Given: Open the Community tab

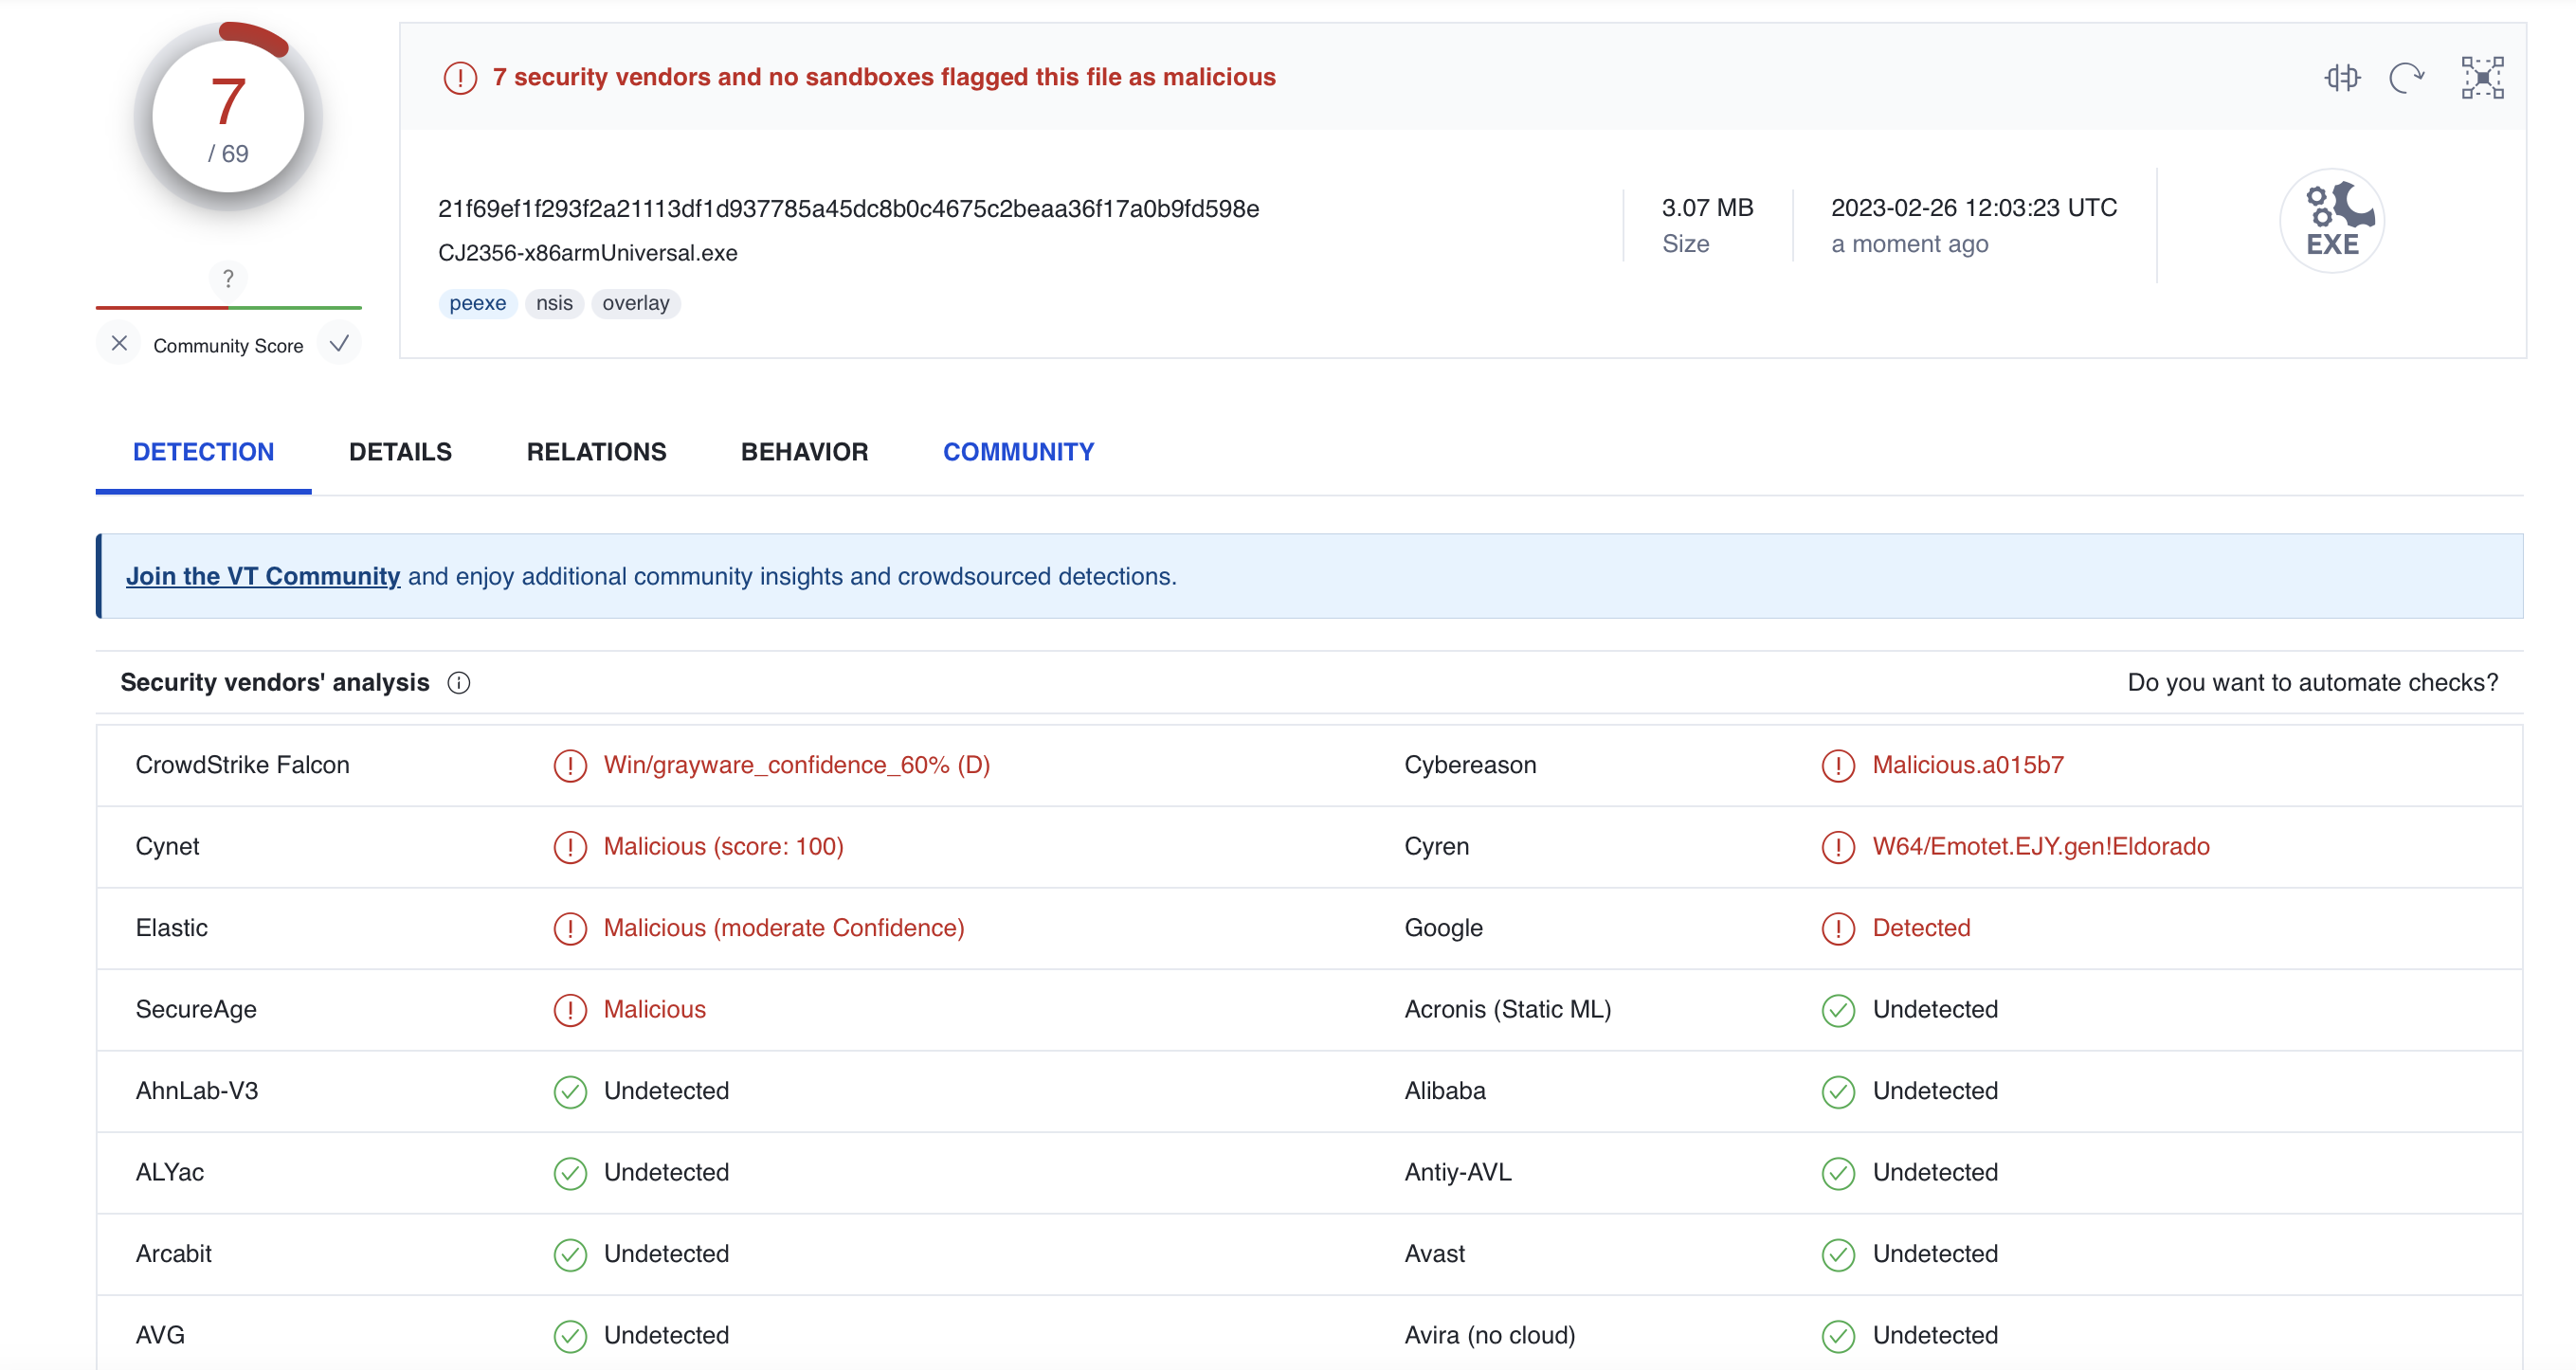Looking at the screenshot, I should point(1018,452).
